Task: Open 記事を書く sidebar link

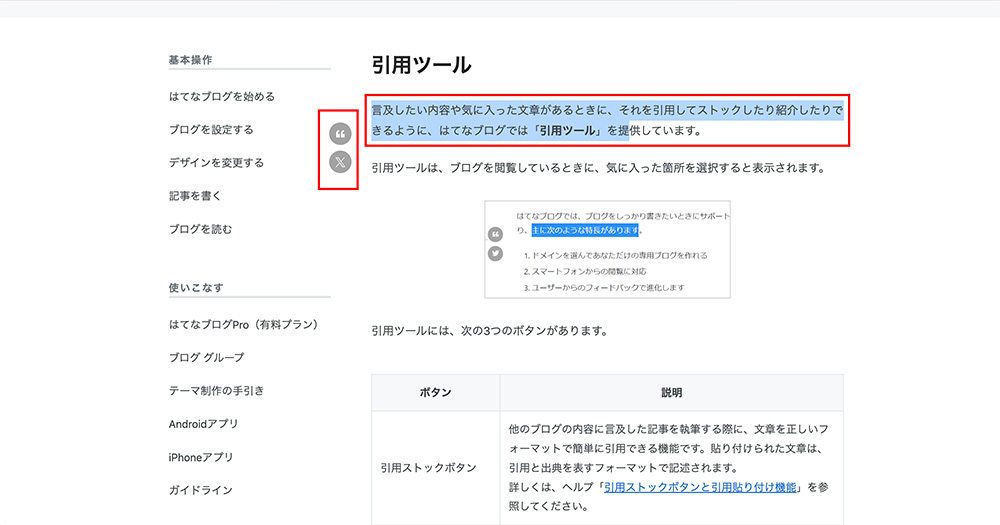Action: tap(195, 196)
